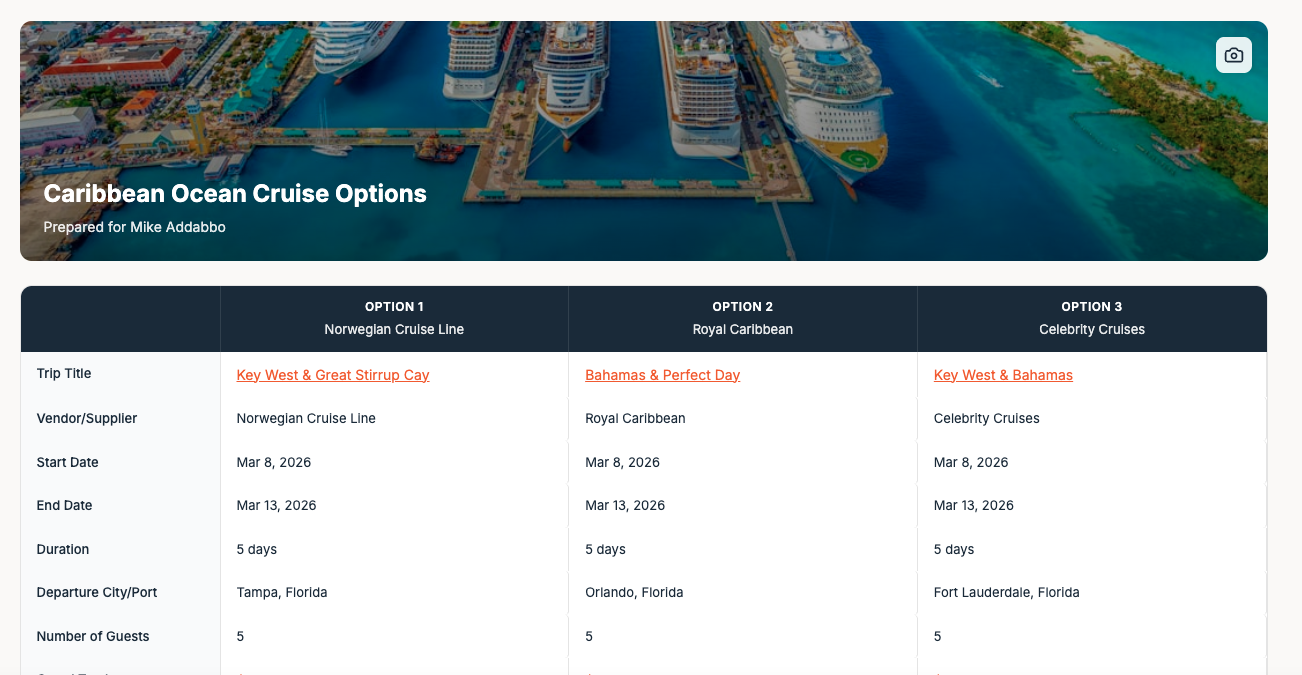Select the Option 3 Celebrity Cruises column header
Image resolution: width=1302 pixels, height=675 pixels.
click(1091, 318)
